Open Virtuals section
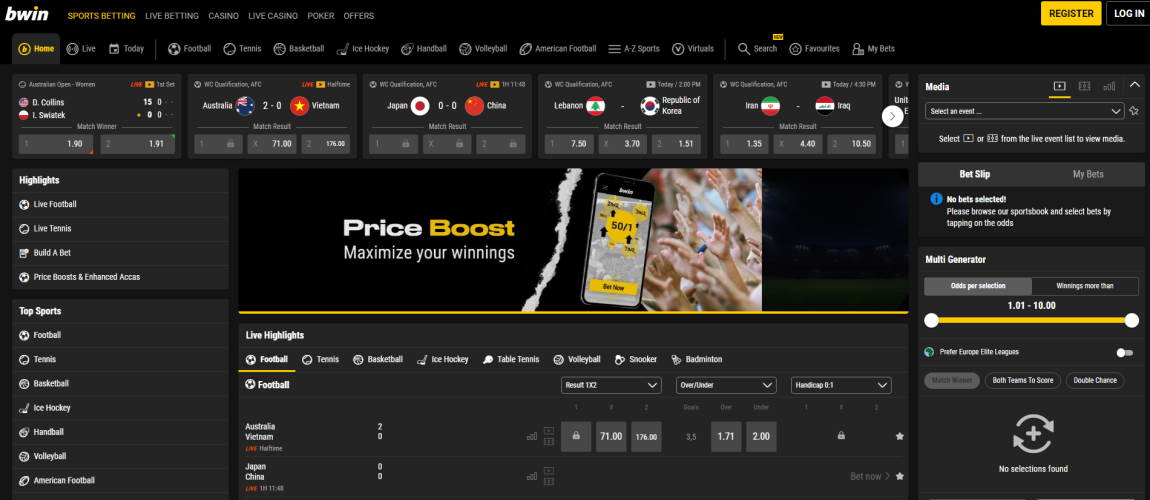 [693, 49]
